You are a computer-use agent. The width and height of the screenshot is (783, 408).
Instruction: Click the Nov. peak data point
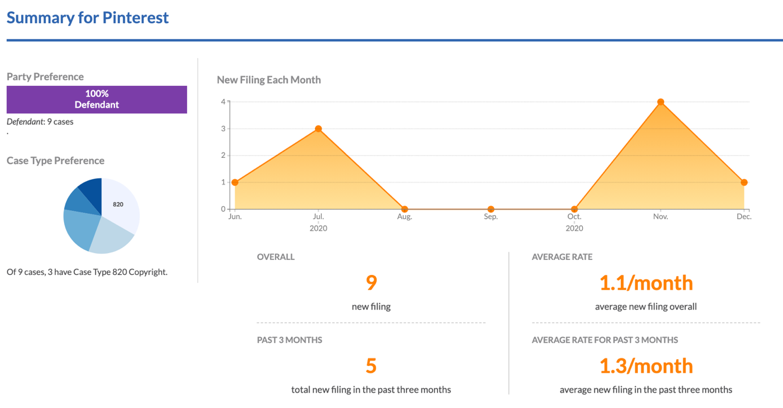pos(661,102)
